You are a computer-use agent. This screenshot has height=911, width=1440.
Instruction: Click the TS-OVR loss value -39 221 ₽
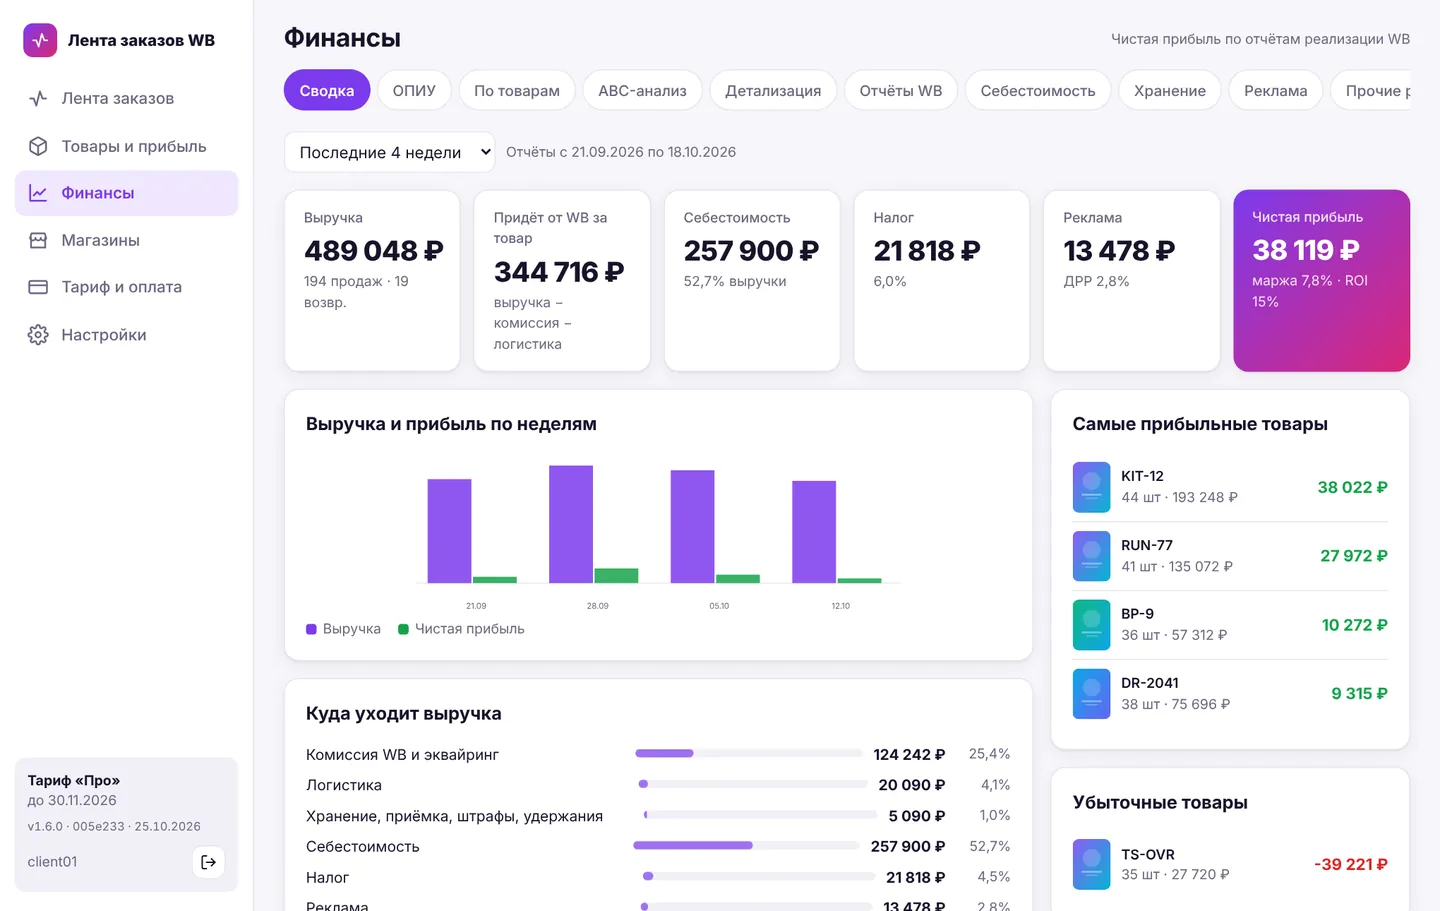coord(1351,864)
